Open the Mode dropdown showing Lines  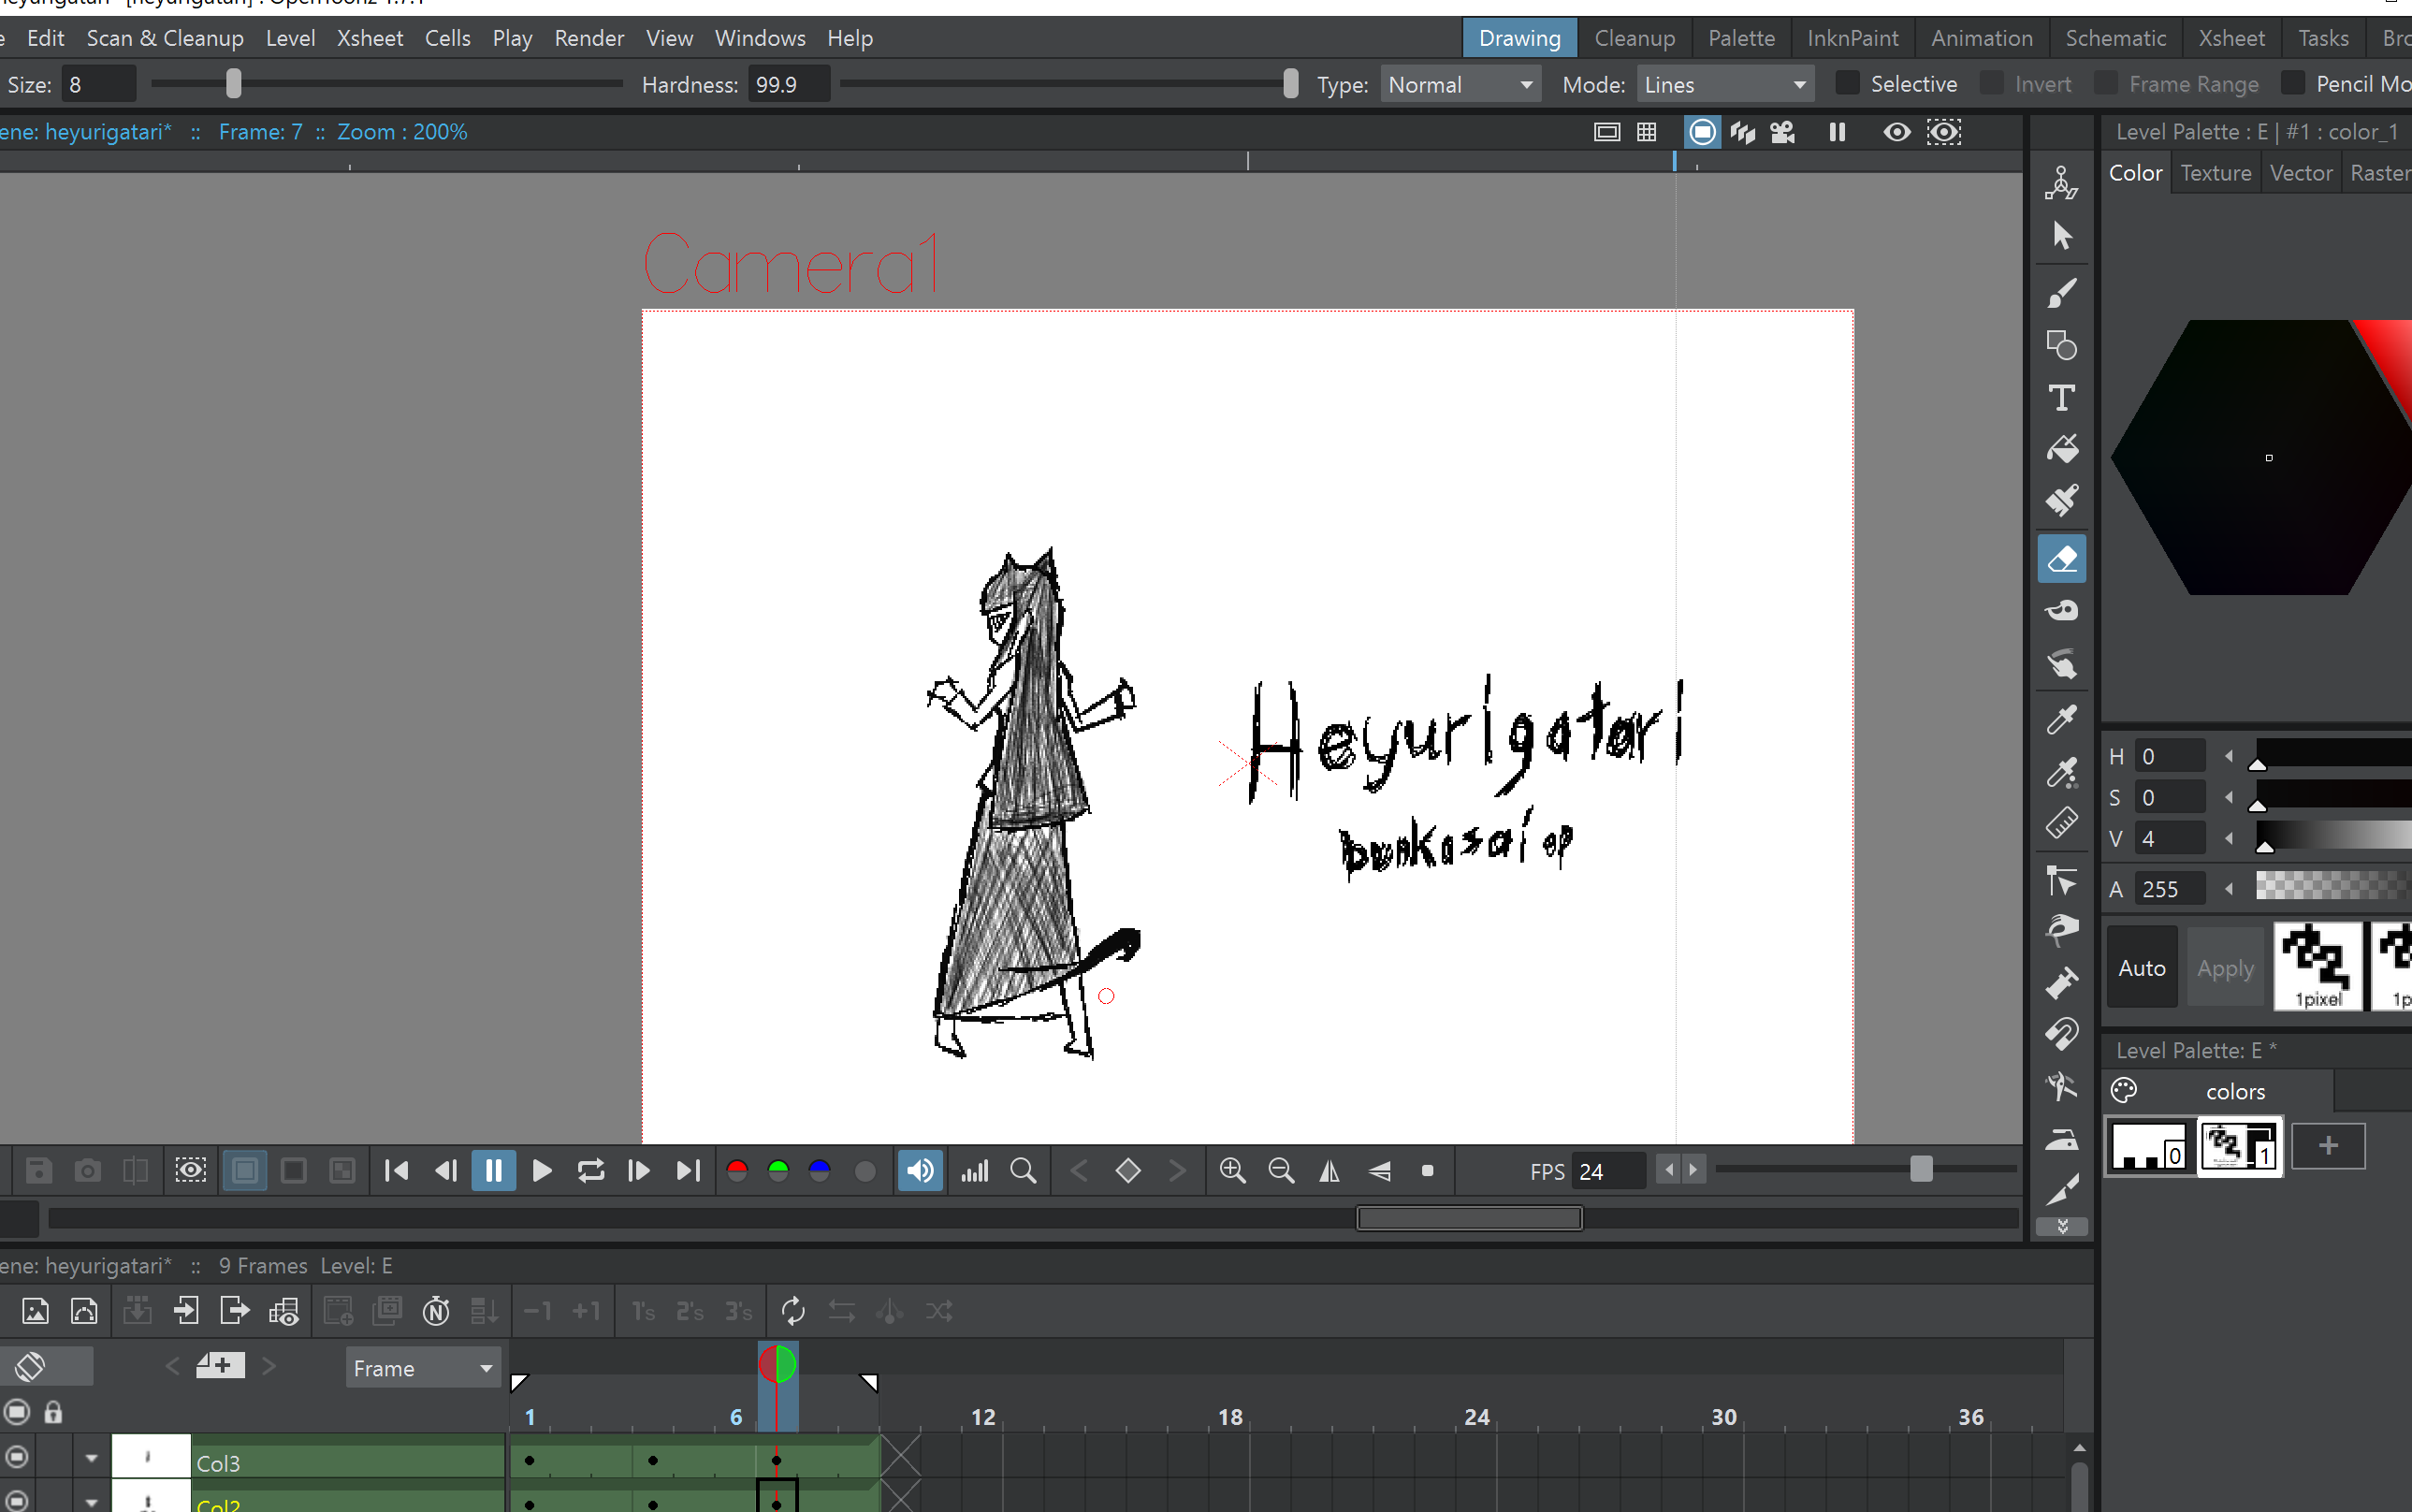(x=1725, y=85)
